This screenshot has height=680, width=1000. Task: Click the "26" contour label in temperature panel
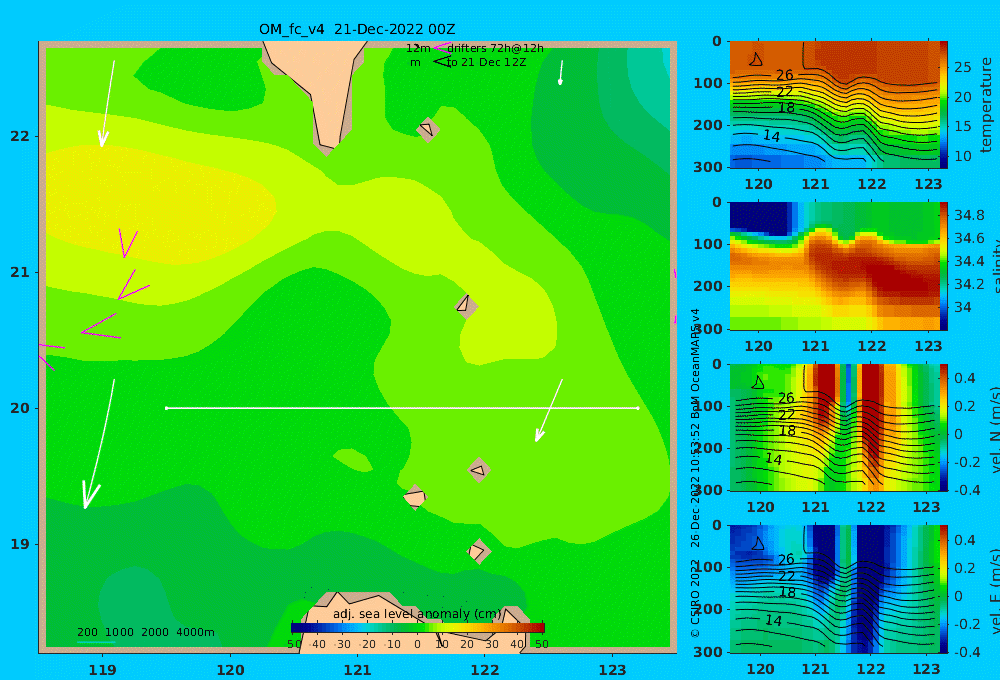coord(784,75)
